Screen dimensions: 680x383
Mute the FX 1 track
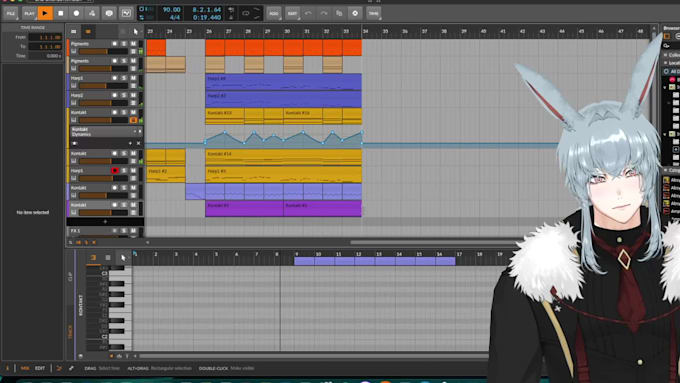click(x=133, y=231)
